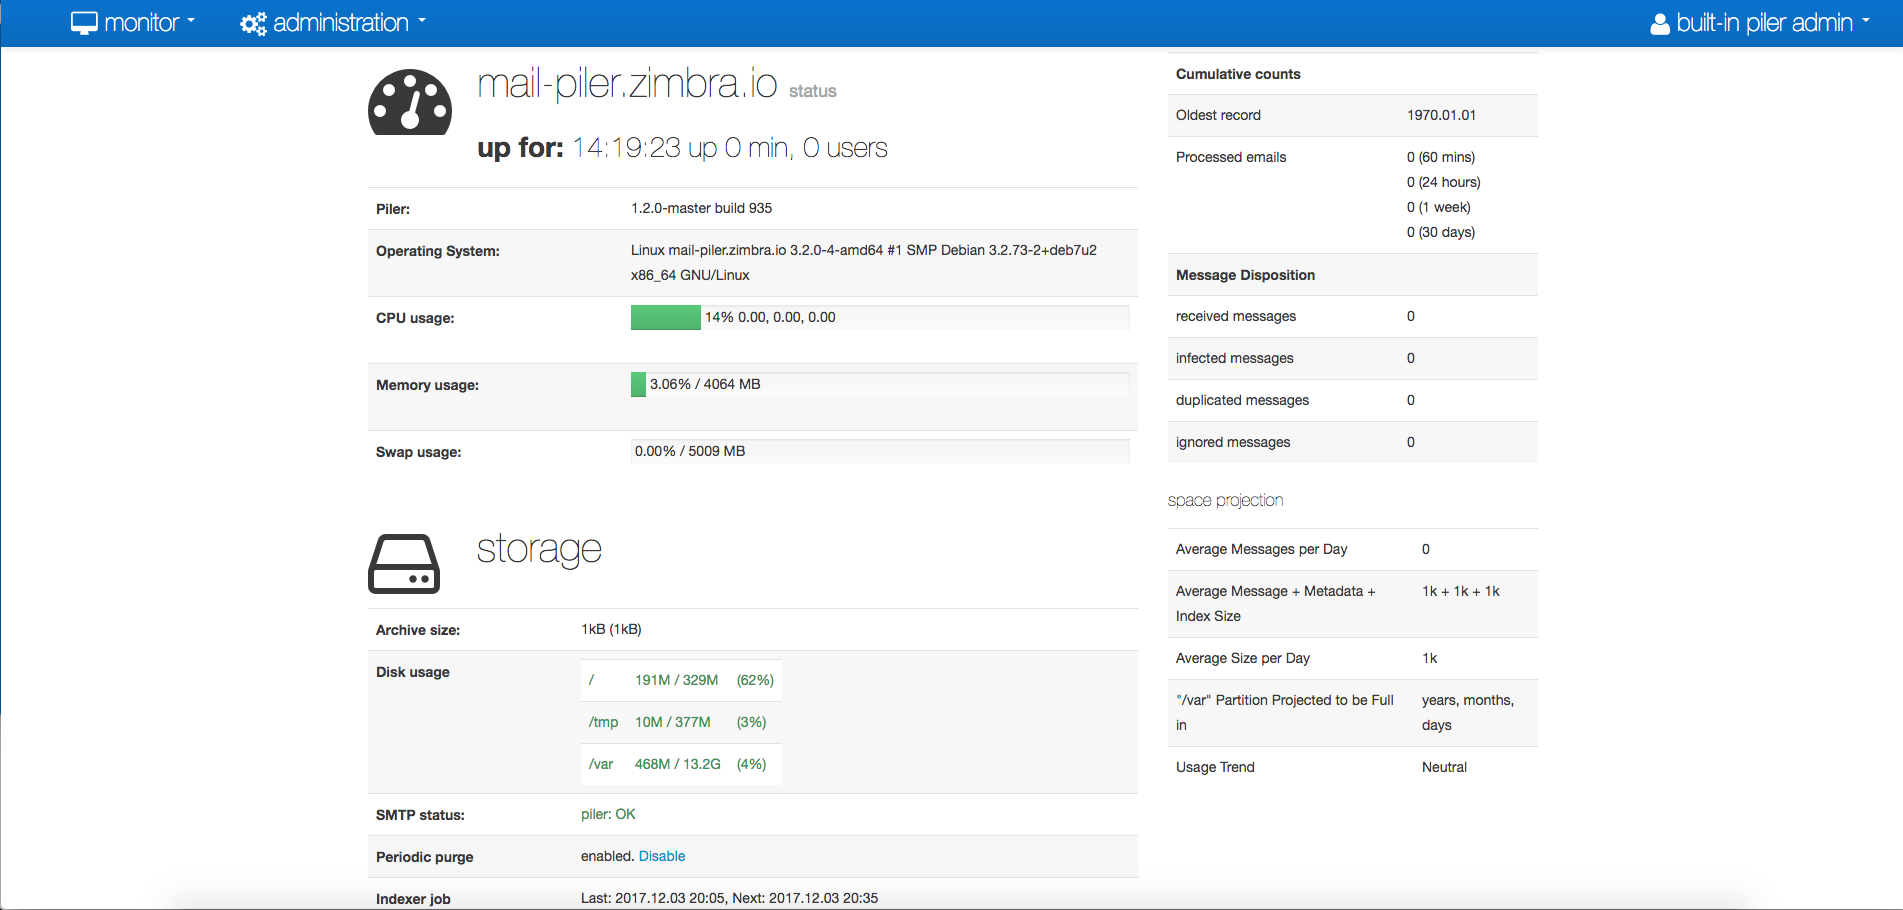Click '0 (60 mins)' processed emails value

pos(1441,157)
